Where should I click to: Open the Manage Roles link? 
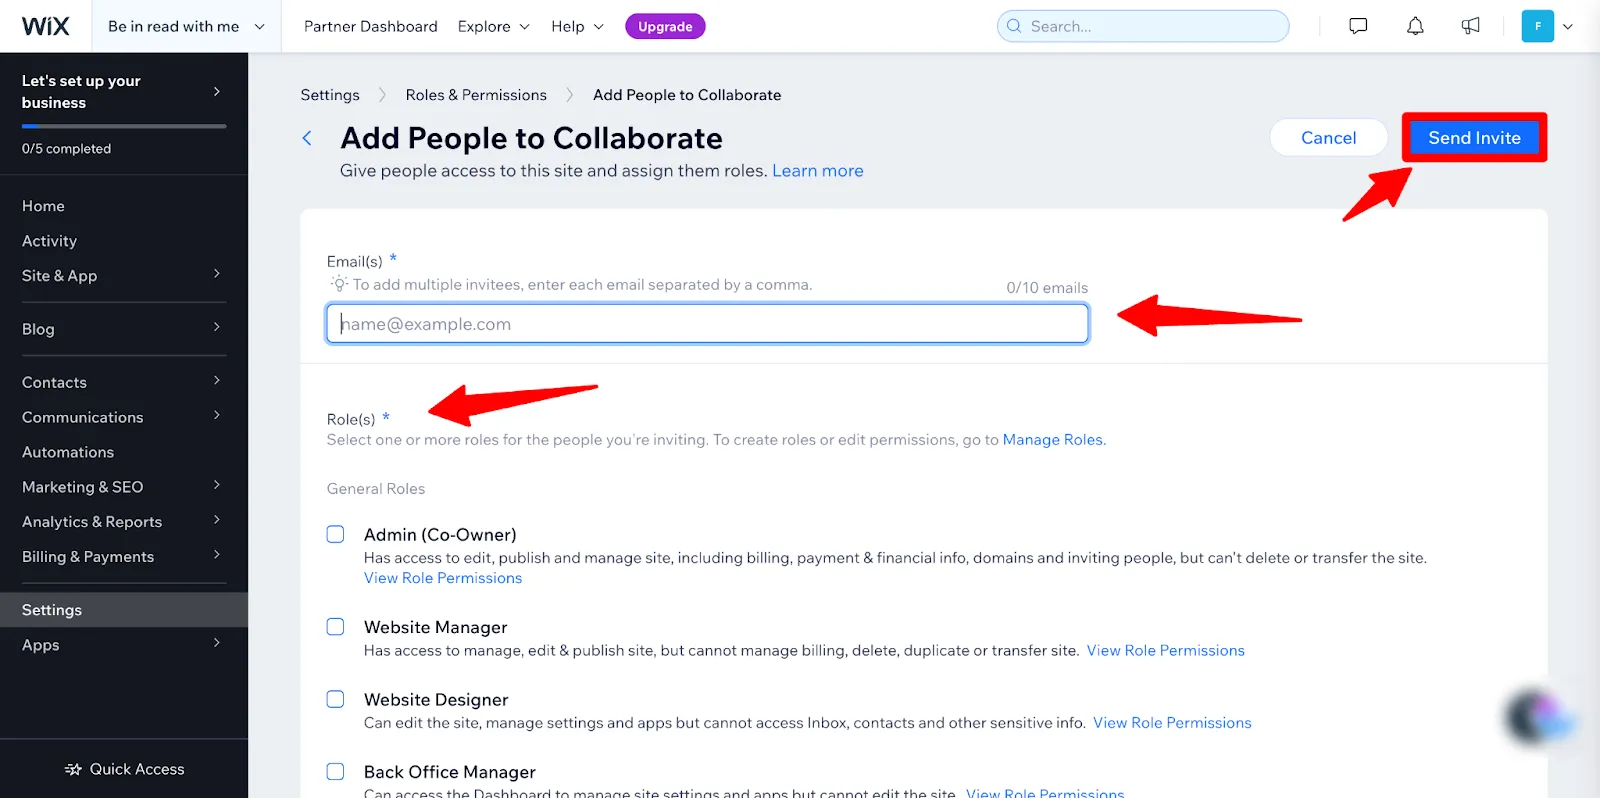click(1053, 440)
